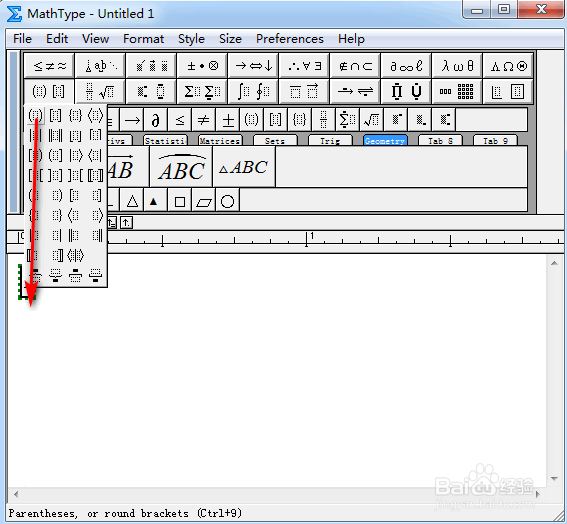
Task: Open relational symbols palette (≤ ≠ ≈)
Action: [50, 66]
